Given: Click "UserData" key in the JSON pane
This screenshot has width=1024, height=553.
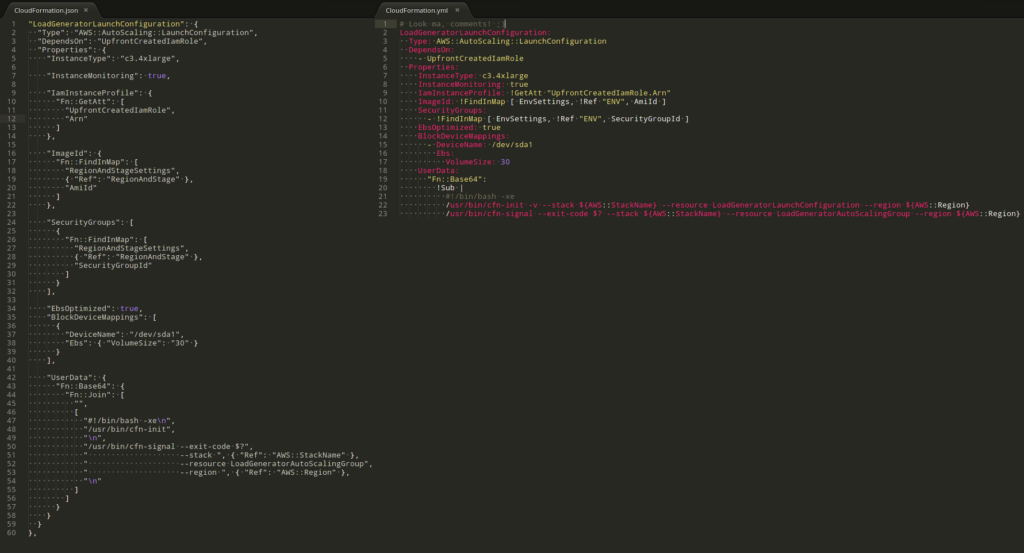Looking at the screenshot, I should click(71, 376).
